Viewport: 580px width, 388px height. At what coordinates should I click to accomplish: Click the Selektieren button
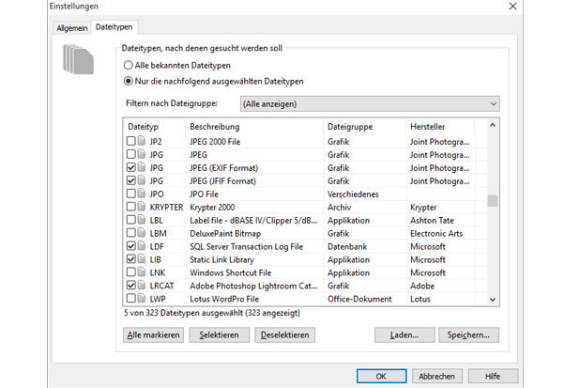point(219,335)
